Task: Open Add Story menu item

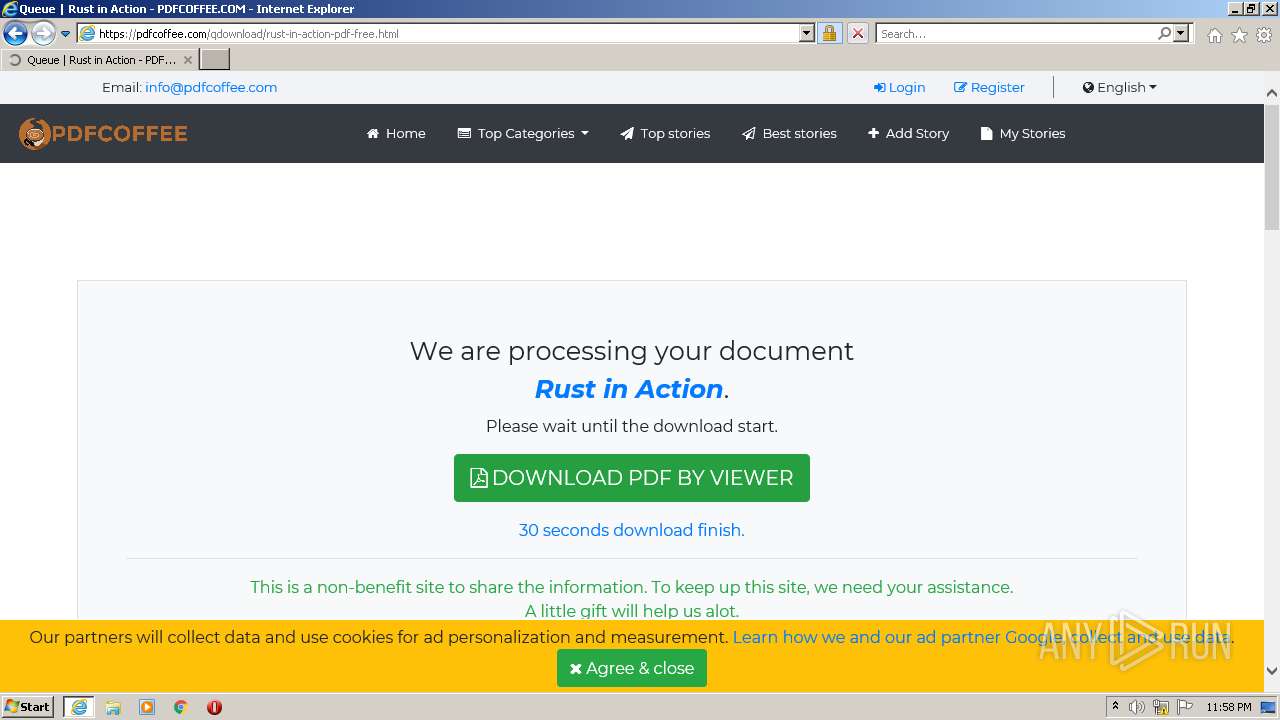Action: pyautogui.click(x=908, y=133)
